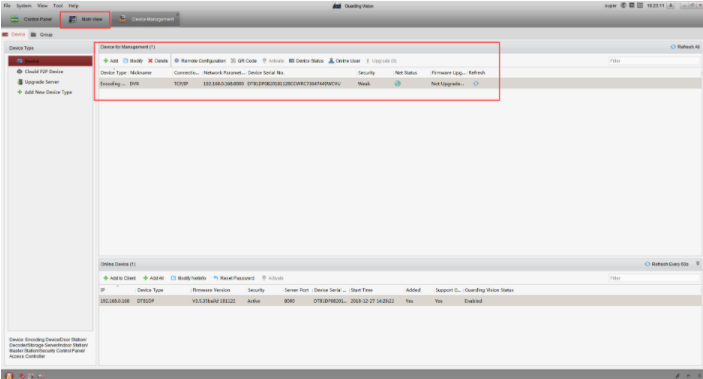Click the Weak security cell

364,84
